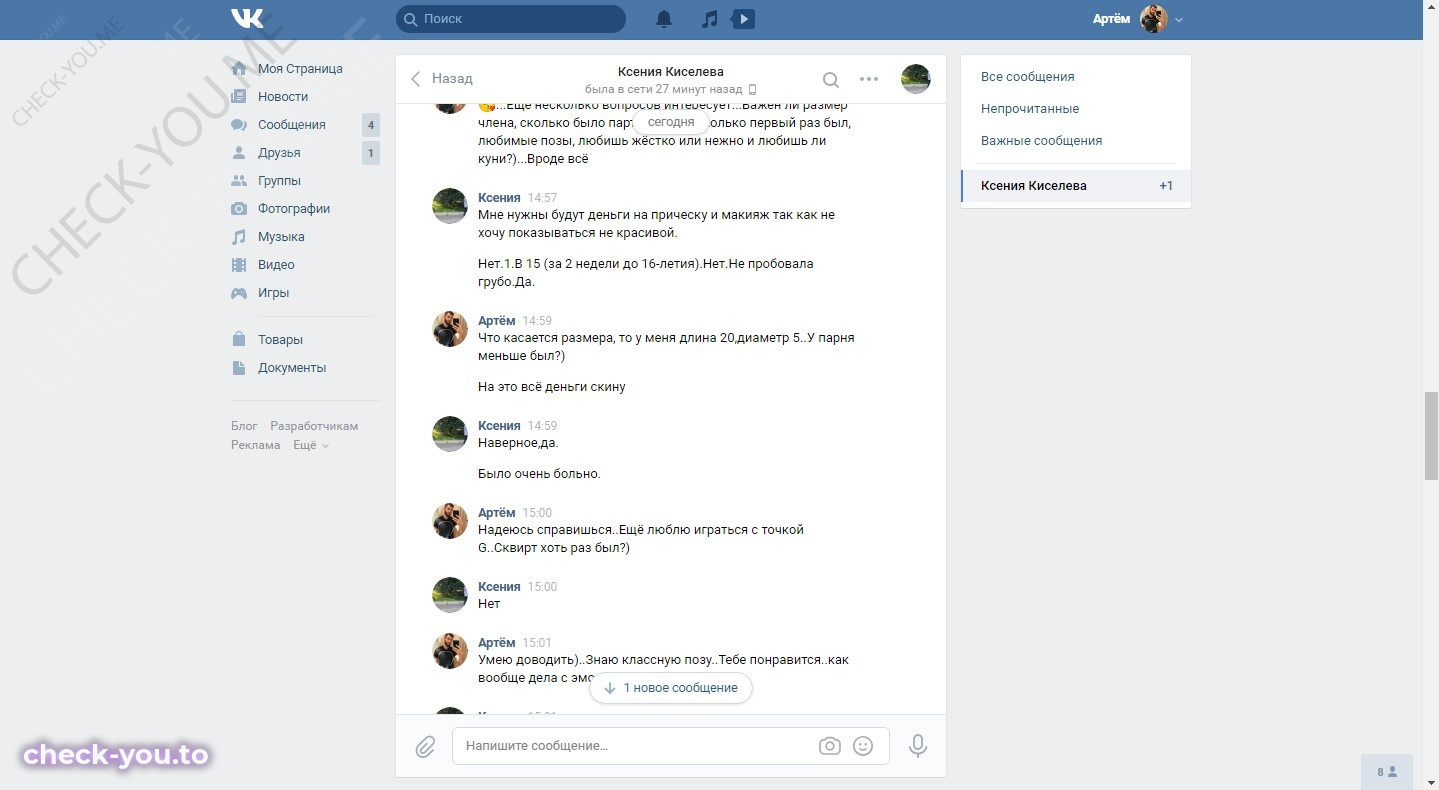Open the online friends widget showing 8
The height and width of the screenshot is (790, 1439).
tap(1387, 772)
